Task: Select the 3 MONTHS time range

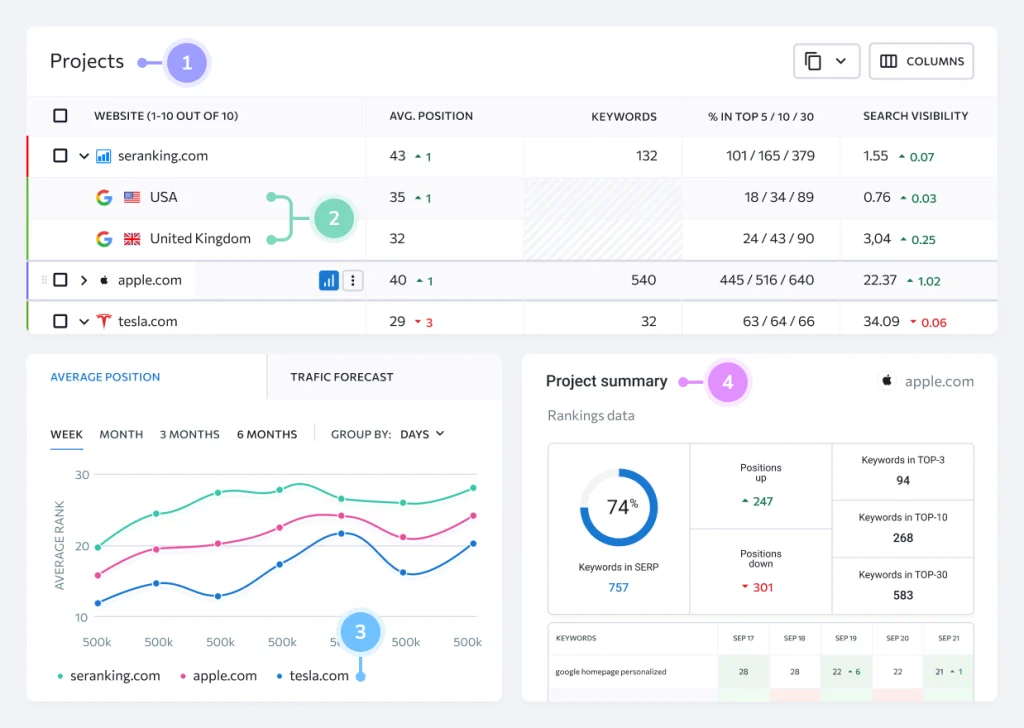Action: click(189, 434)
